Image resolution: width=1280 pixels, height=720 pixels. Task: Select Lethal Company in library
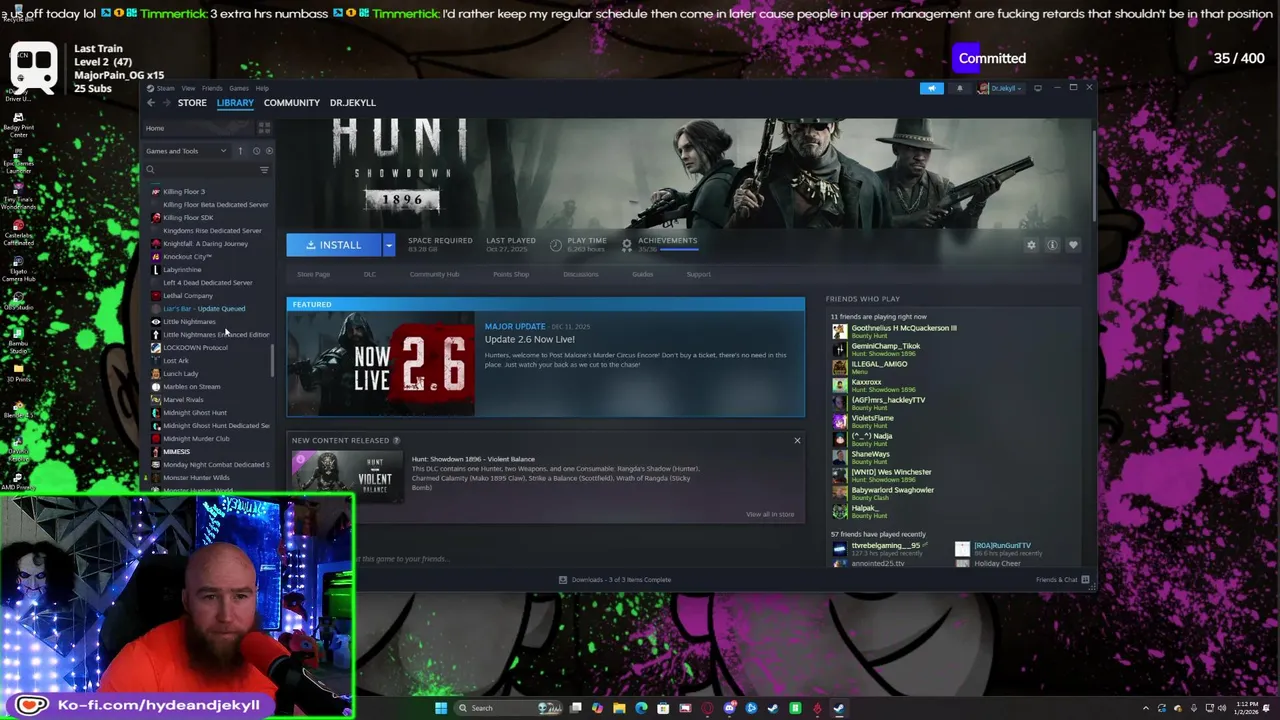(188, 295)
